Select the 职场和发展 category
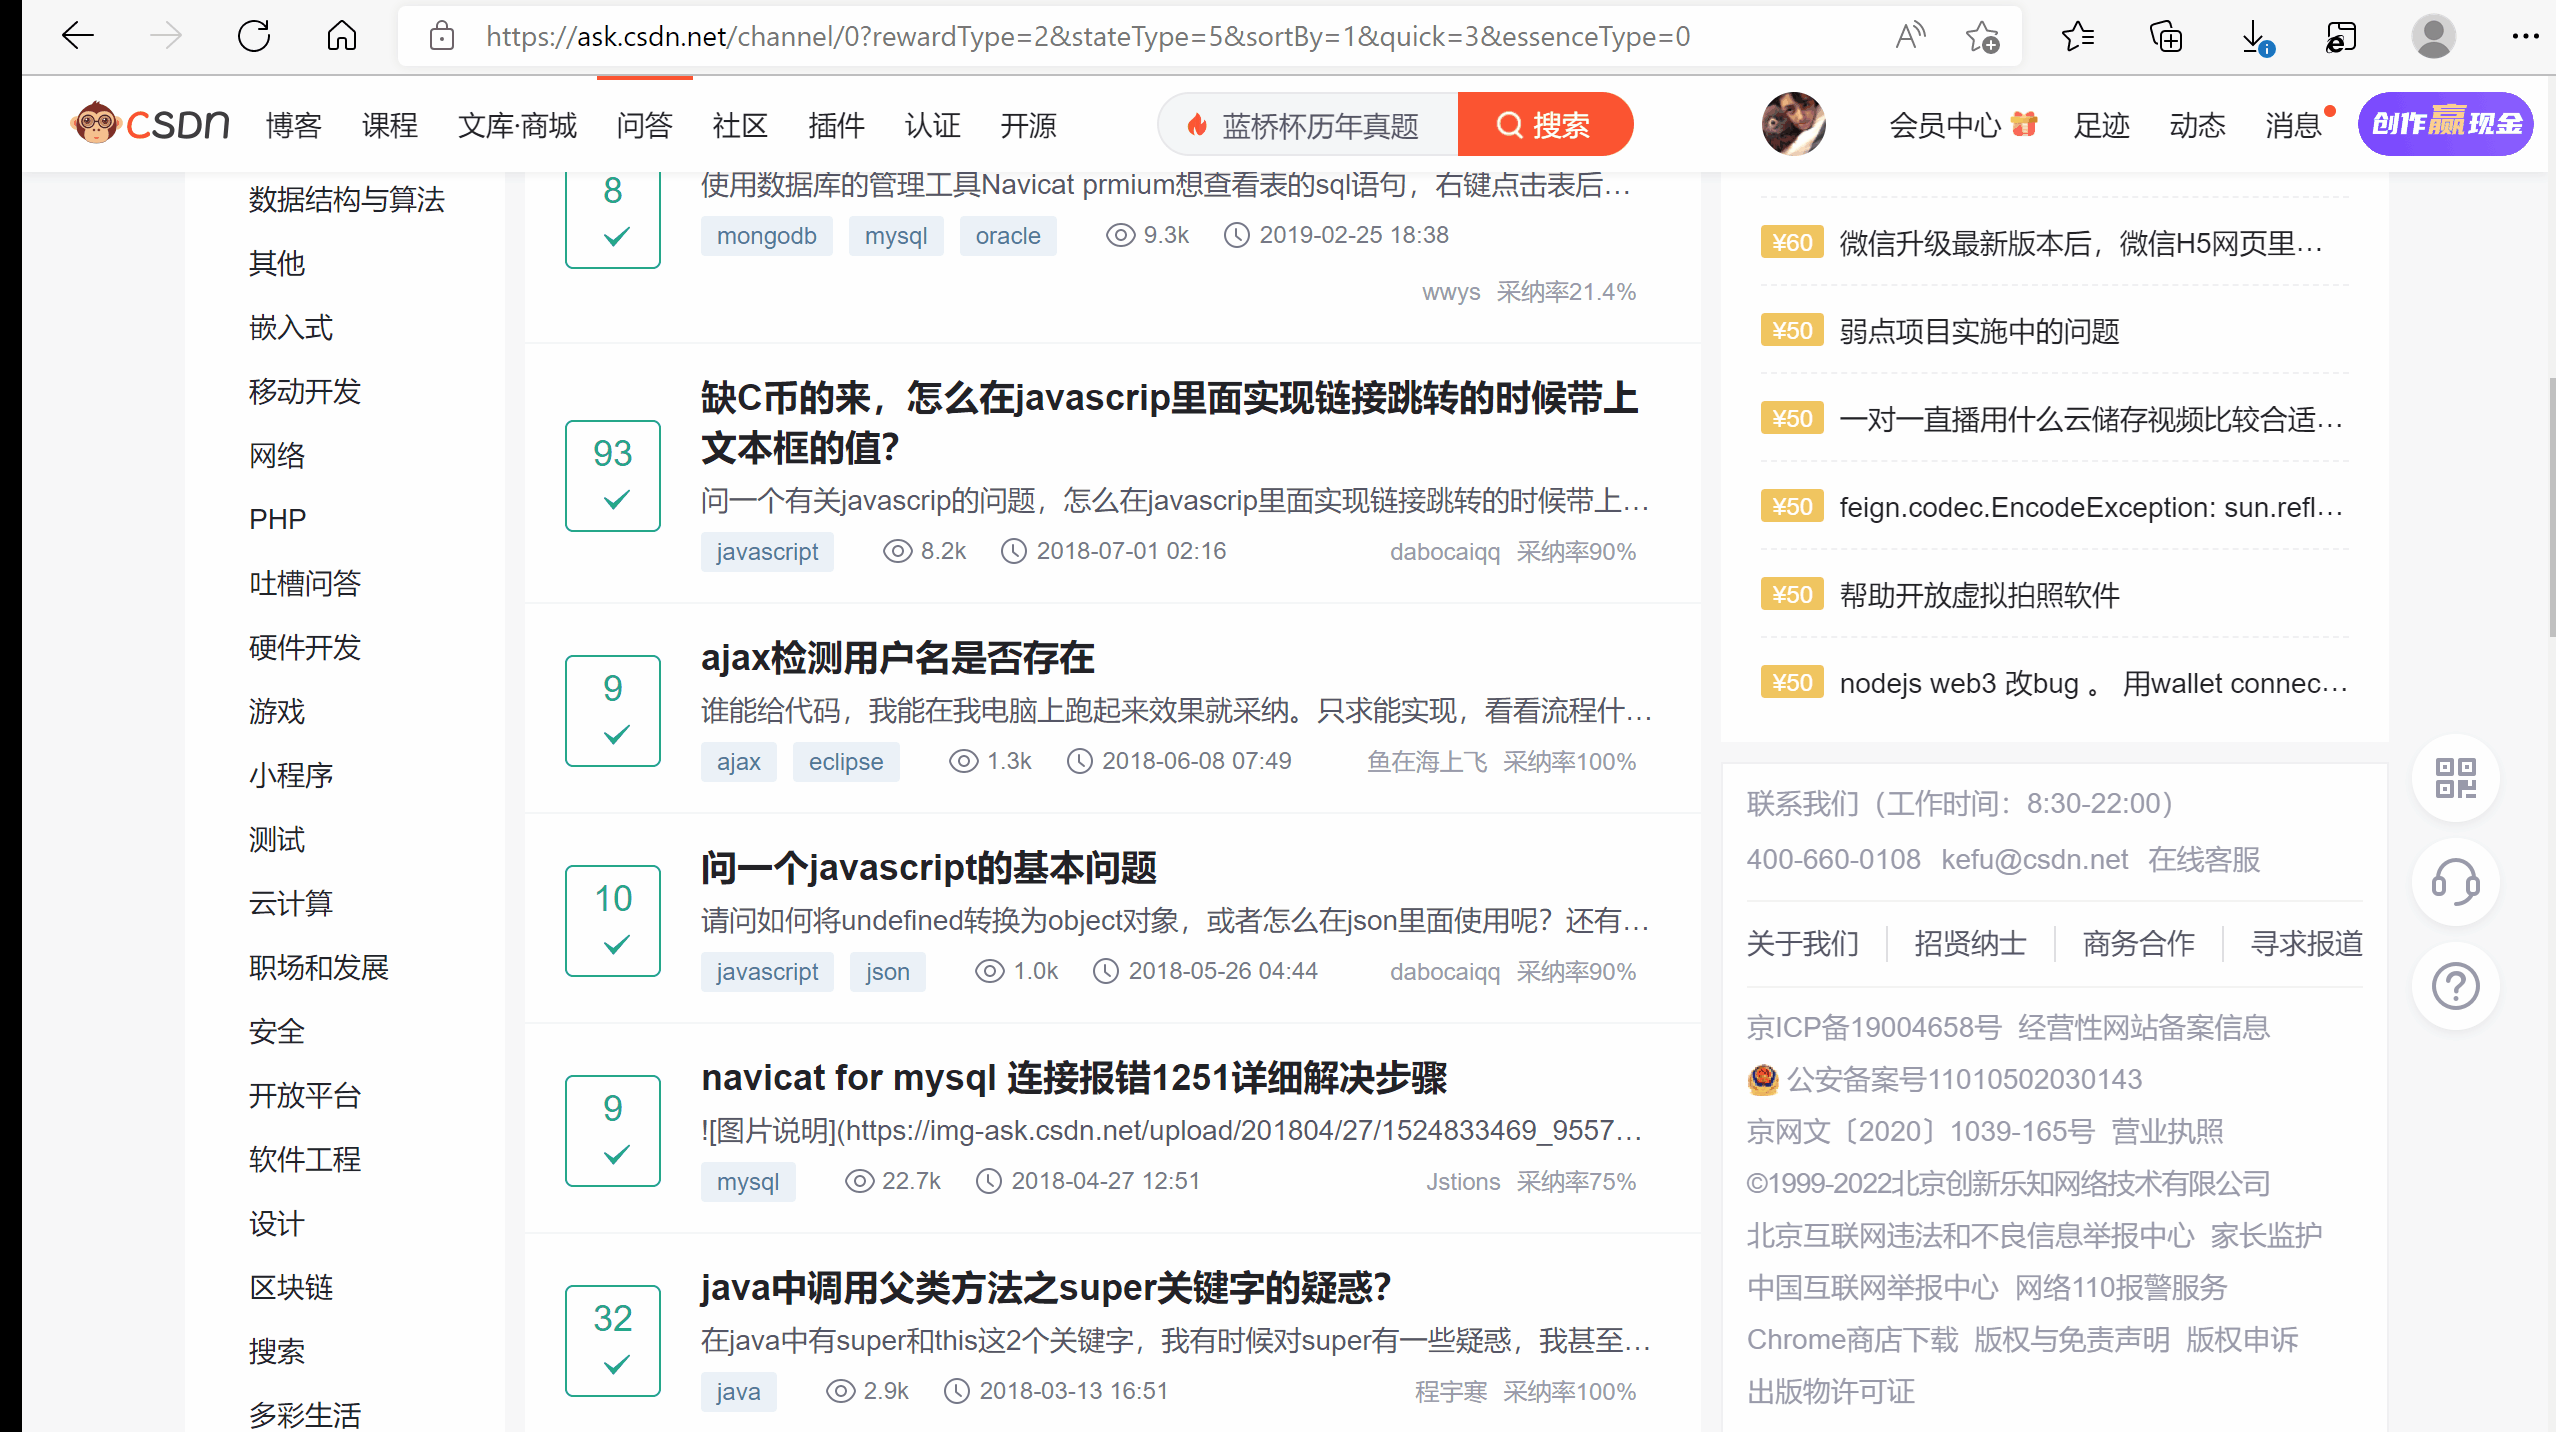The height and width of the screenshot is (1432, 2556). 318,967
